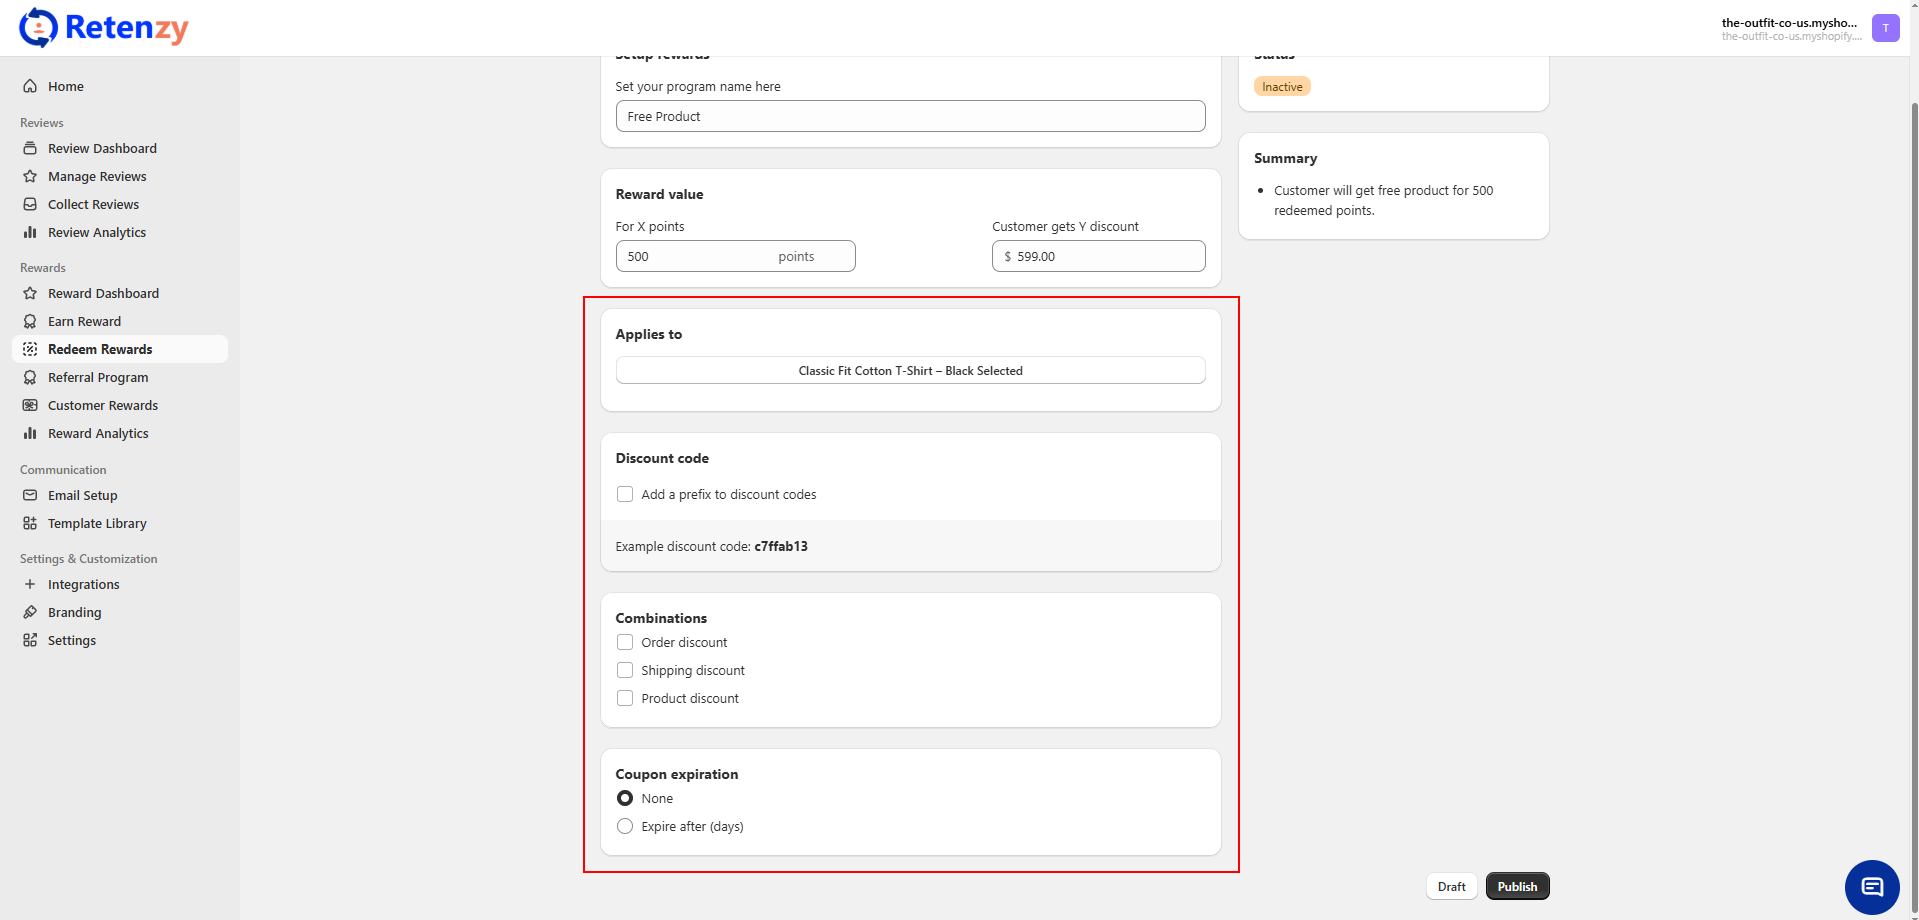
Task: Click the Branding brush icon
Action: pos(30,612)
